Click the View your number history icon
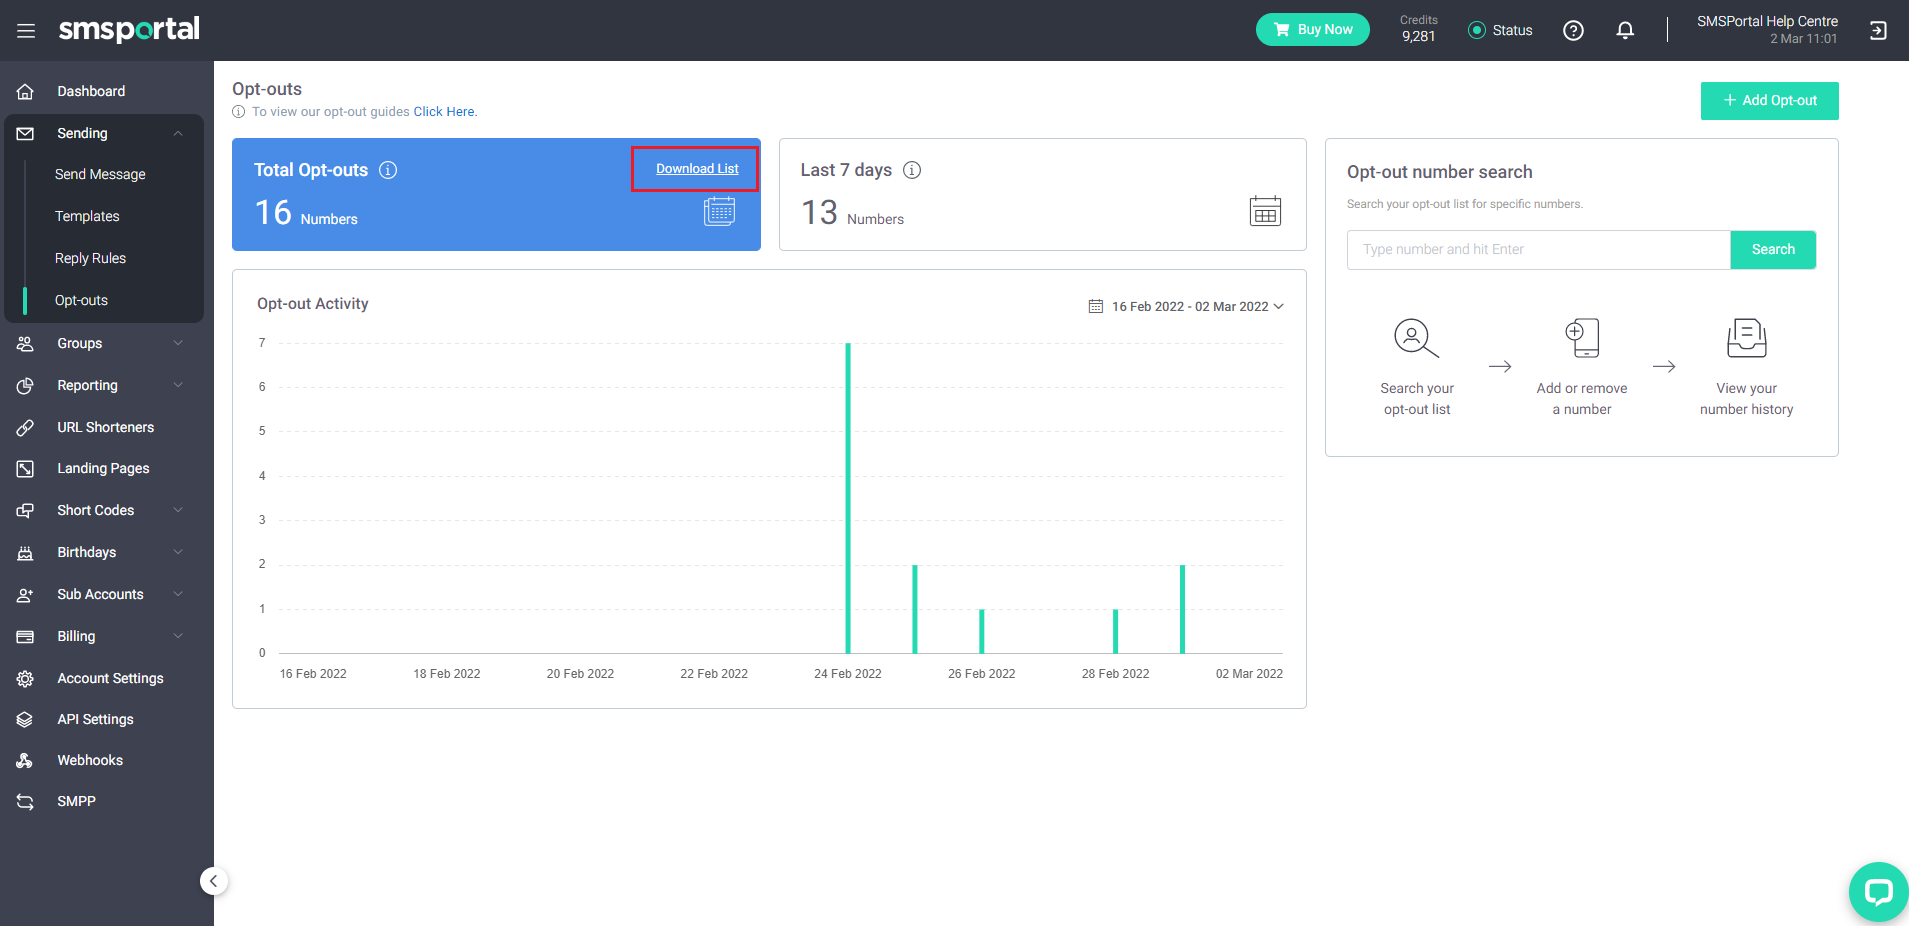 1746,338
